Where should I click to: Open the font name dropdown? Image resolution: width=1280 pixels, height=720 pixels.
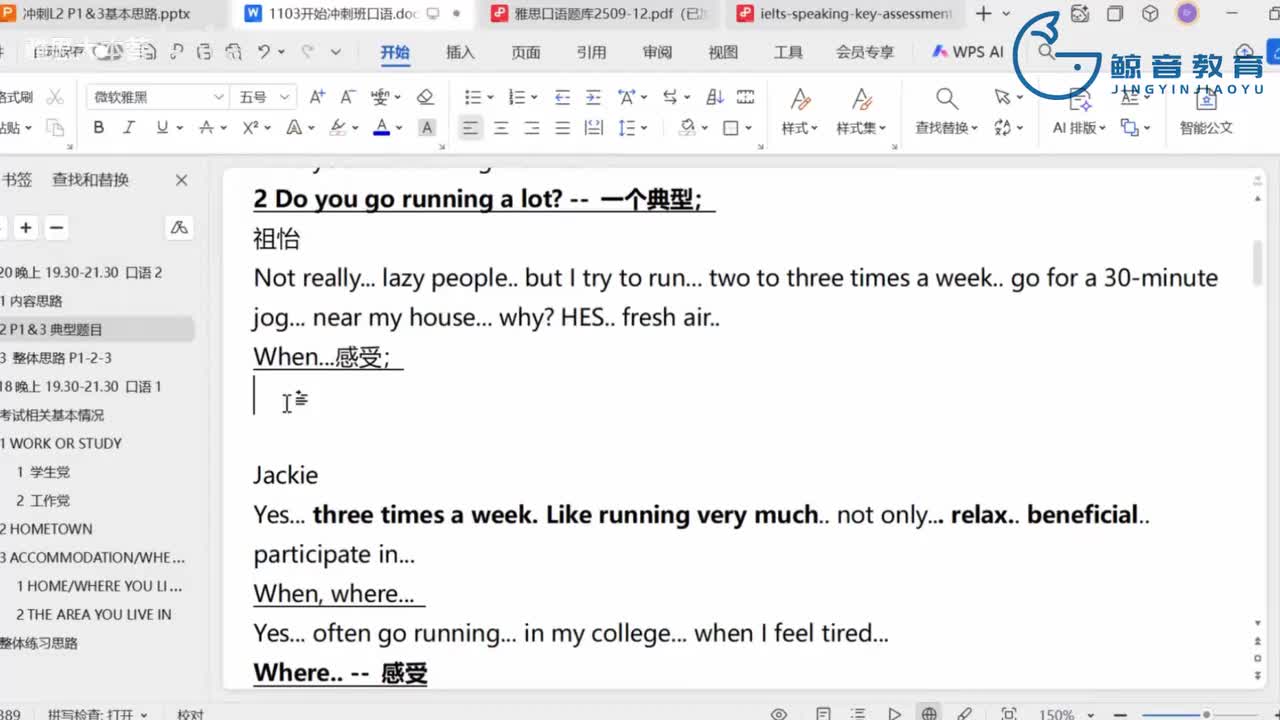(218, 97)
